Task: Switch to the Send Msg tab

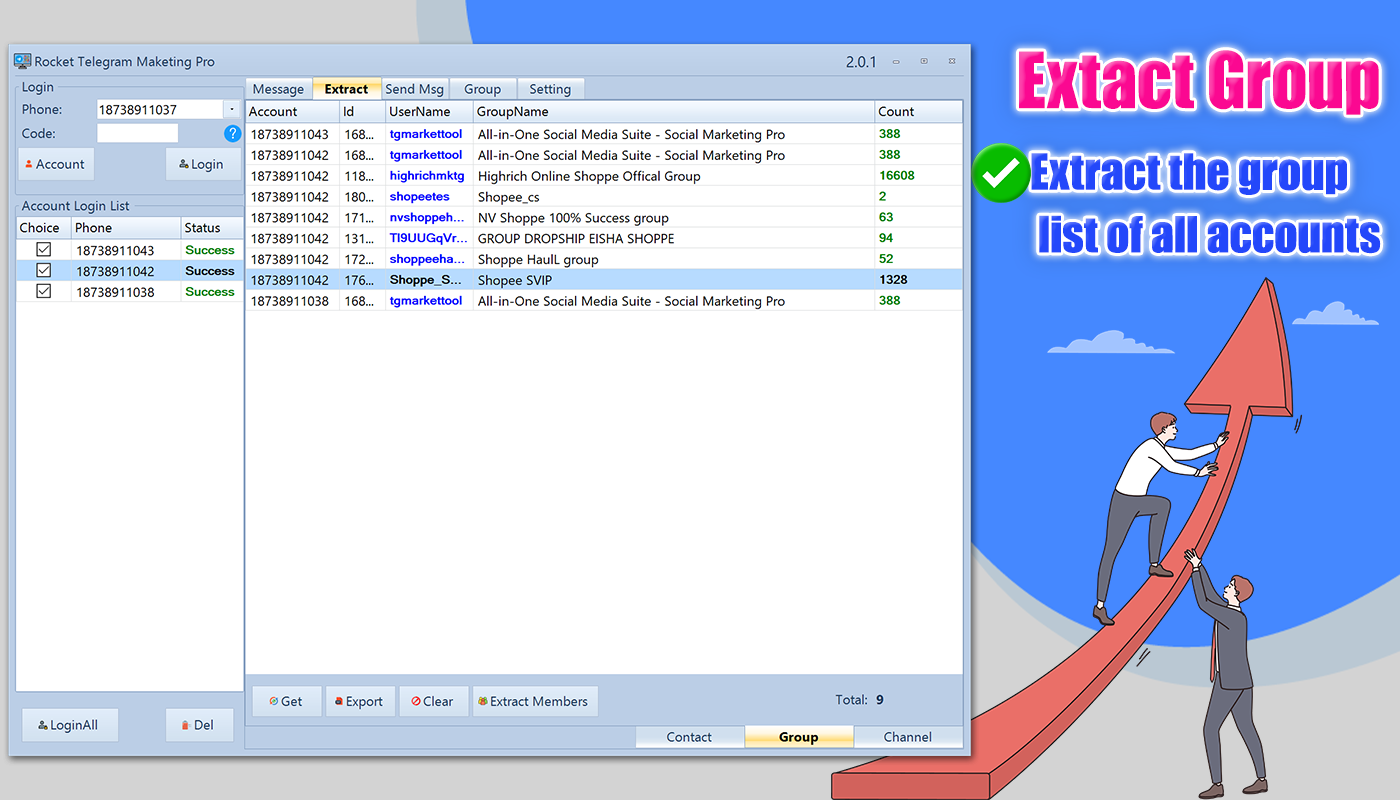Action: (414, 88)
